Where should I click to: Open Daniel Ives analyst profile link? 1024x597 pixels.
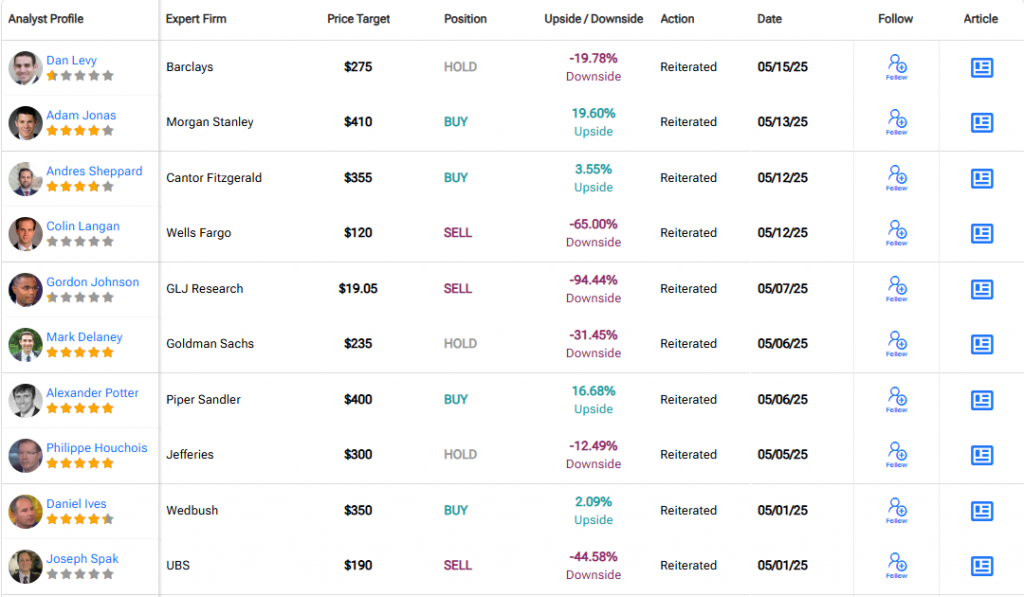[x=76, y=504]
